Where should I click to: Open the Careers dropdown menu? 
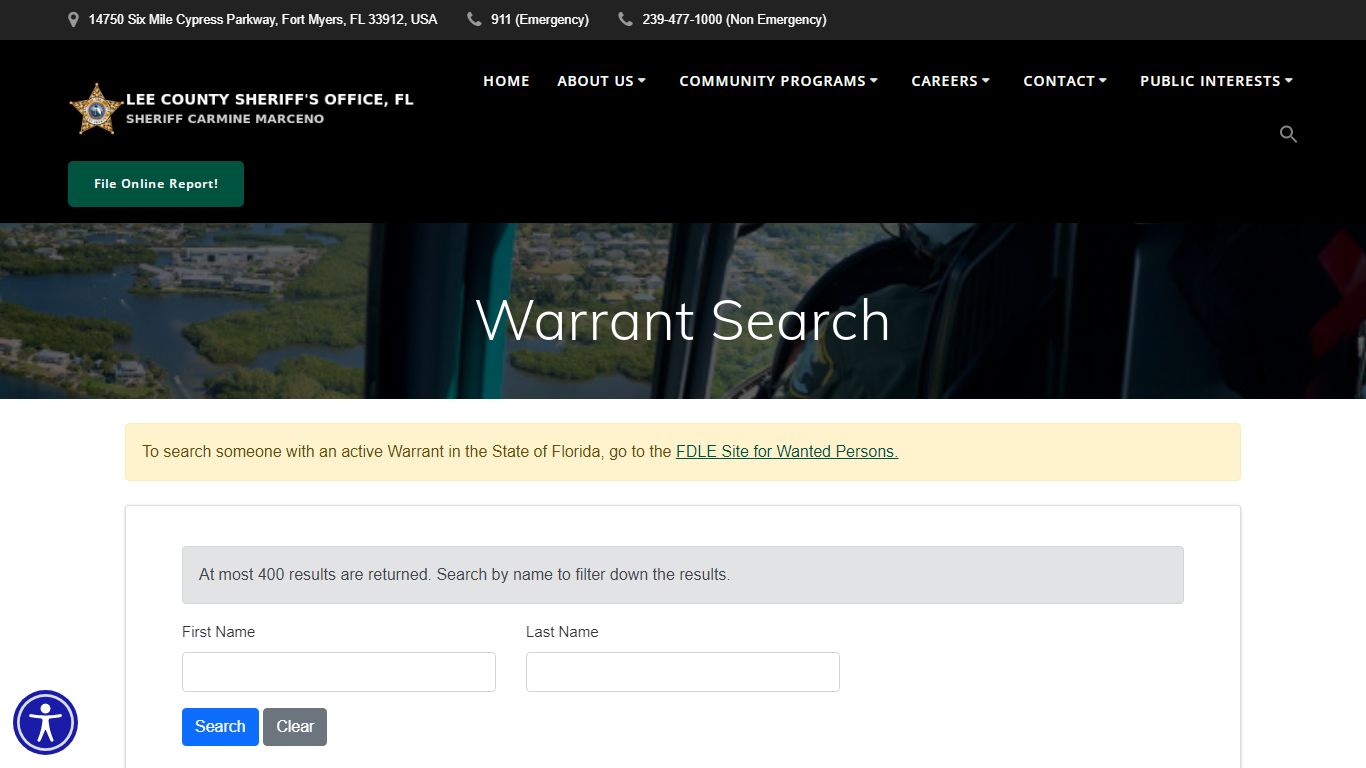951,81
